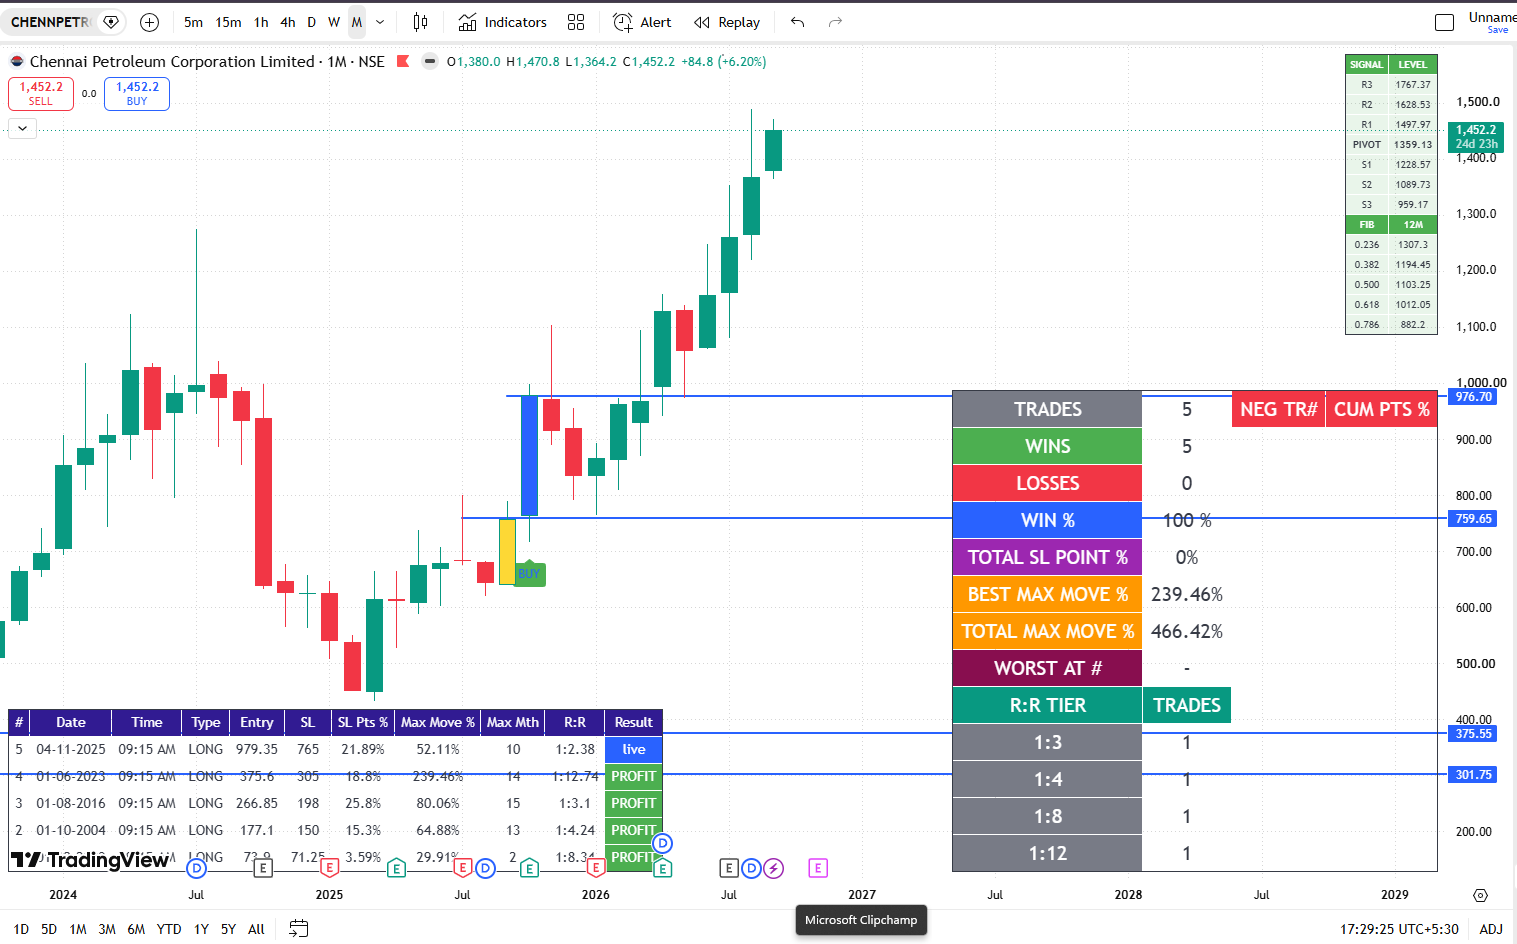Click the 301.75 blue price label
The height and width of the screenshot is (944, 1517).
pos(1473,775)
